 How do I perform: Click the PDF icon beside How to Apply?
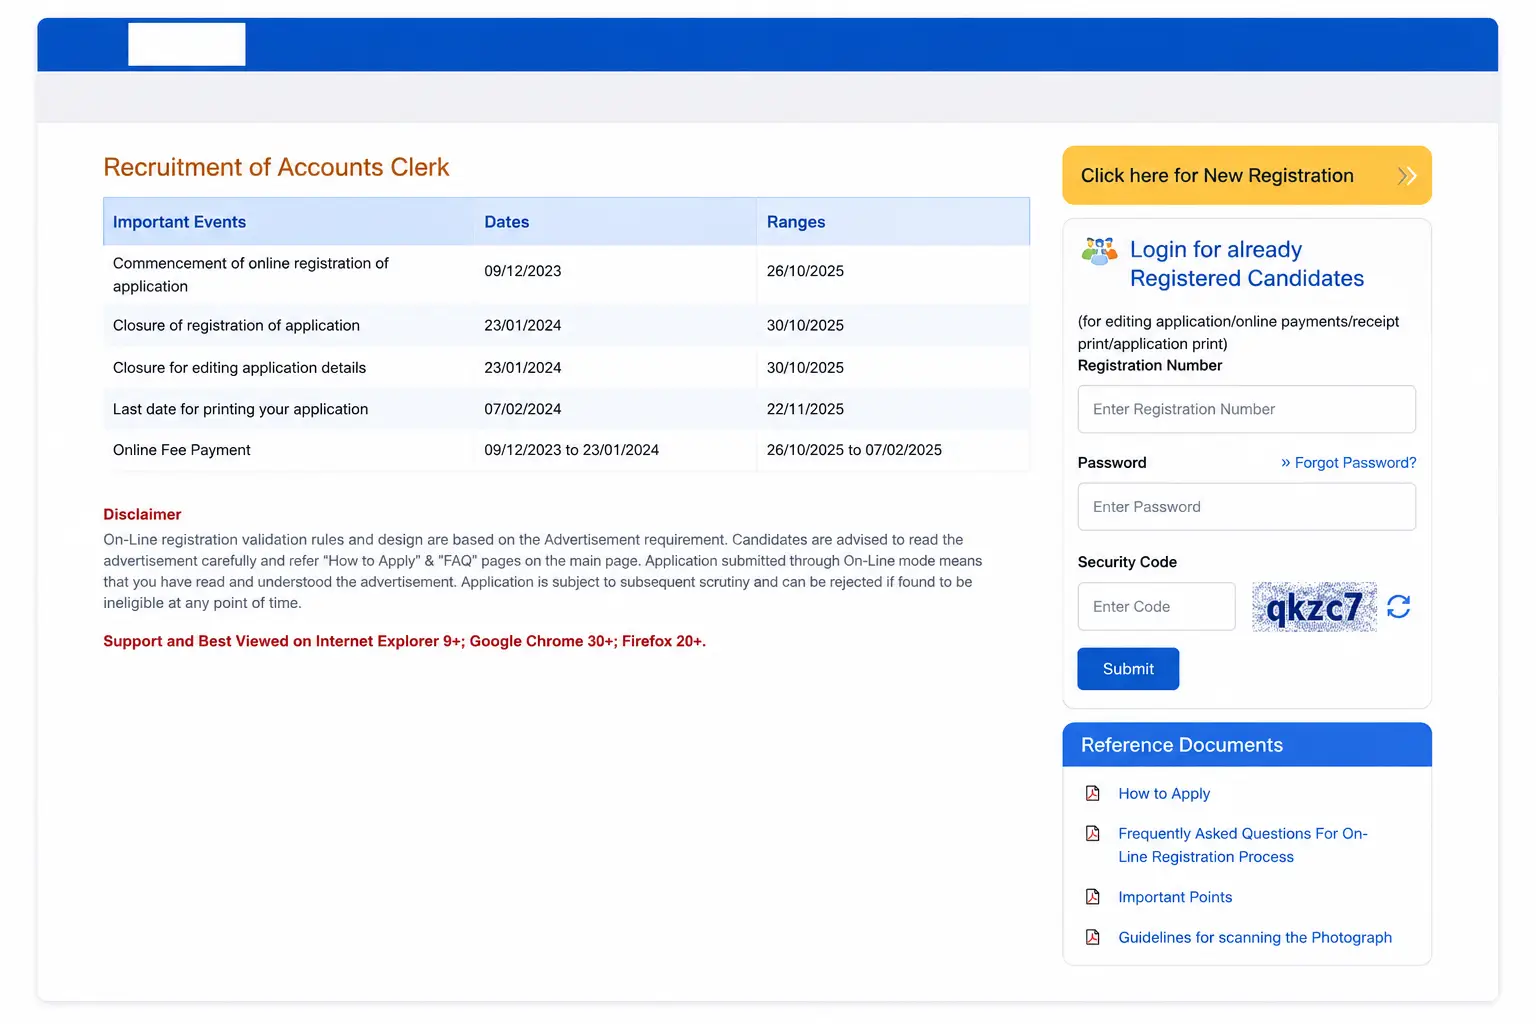[1092, 793]
